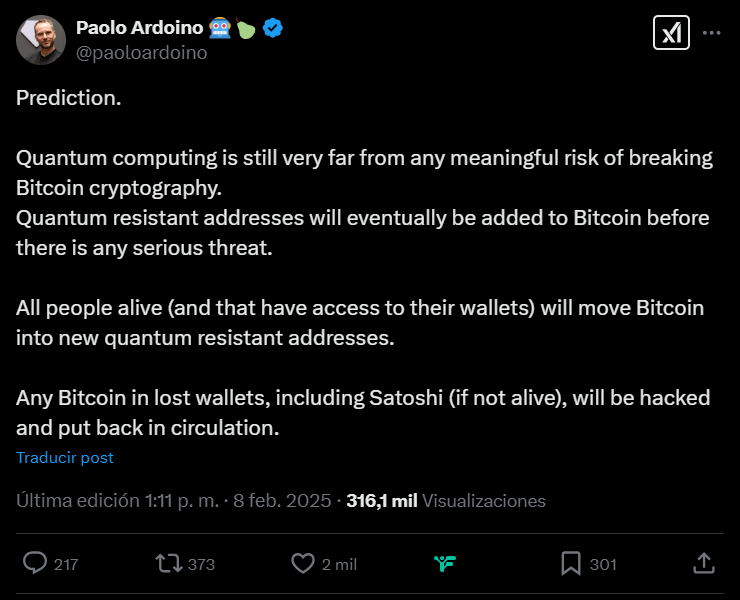The width and height of the screenshot is (740, 600).
Task: Click the pear emoji beside name
Action: [247, 29]
